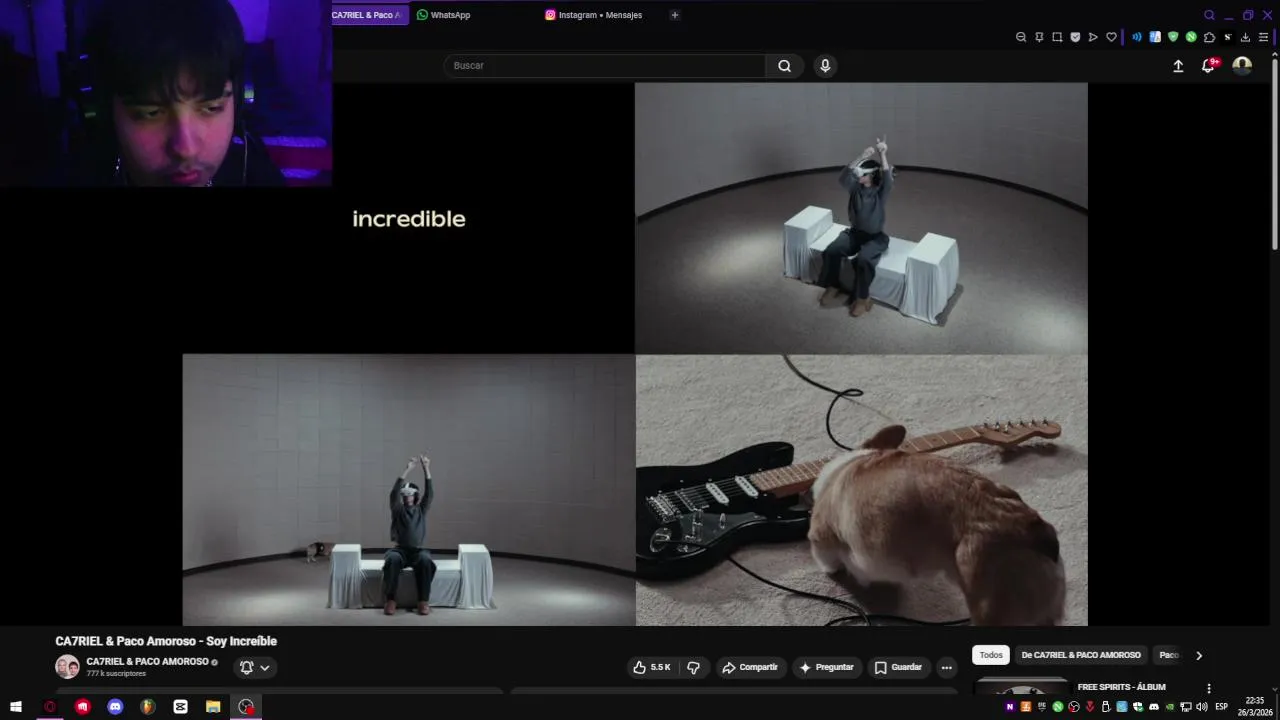Open File Explorer from the taskbar
Viewport: 1280px width, 720px height.
coord(213,707)
